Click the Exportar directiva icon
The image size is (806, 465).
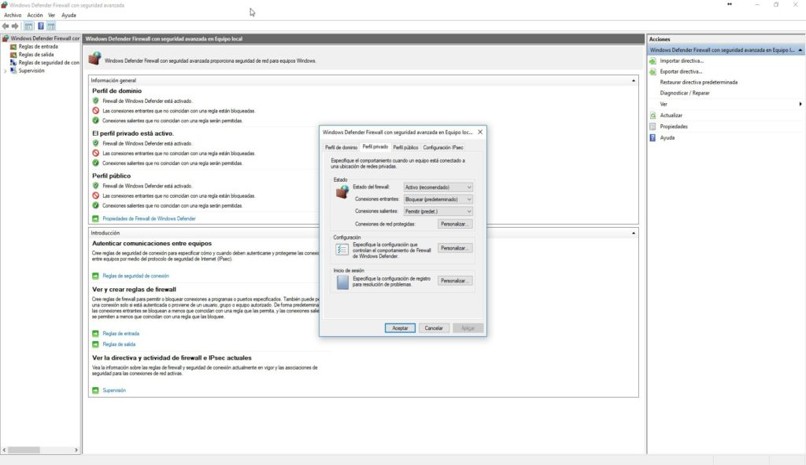click(653, 72)
